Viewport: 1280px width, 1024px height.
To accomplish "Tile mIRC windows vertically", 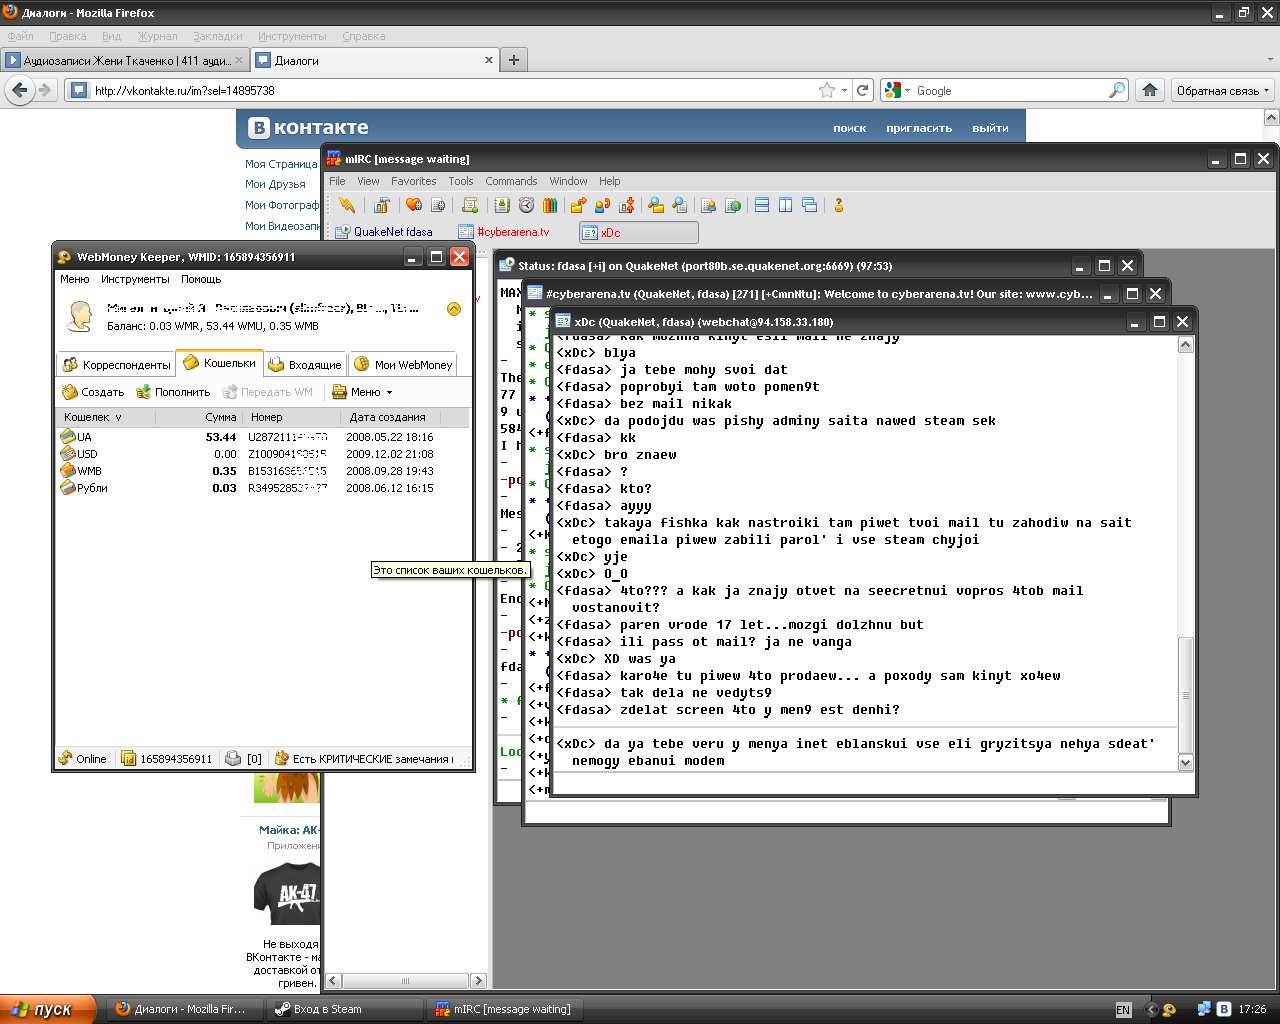I will tap(786, 205).
